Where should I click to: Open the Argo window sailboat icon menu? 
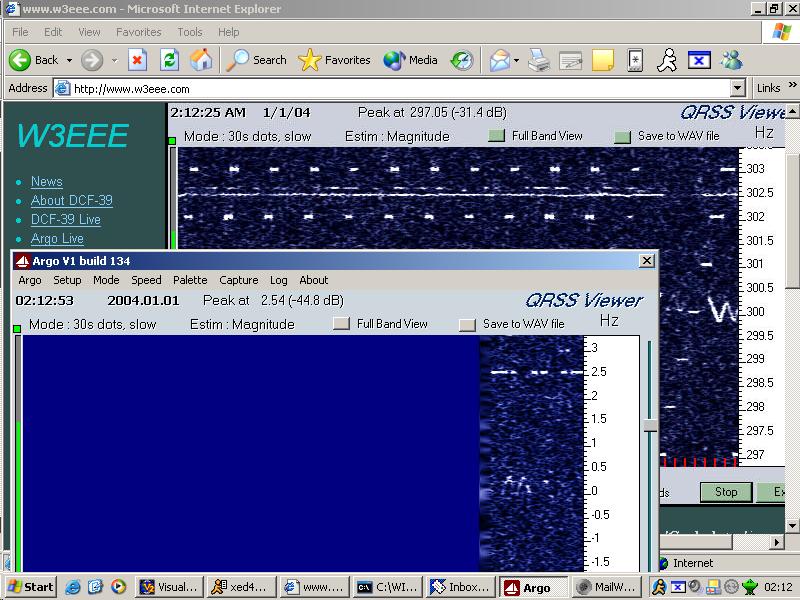click(22, 261)
